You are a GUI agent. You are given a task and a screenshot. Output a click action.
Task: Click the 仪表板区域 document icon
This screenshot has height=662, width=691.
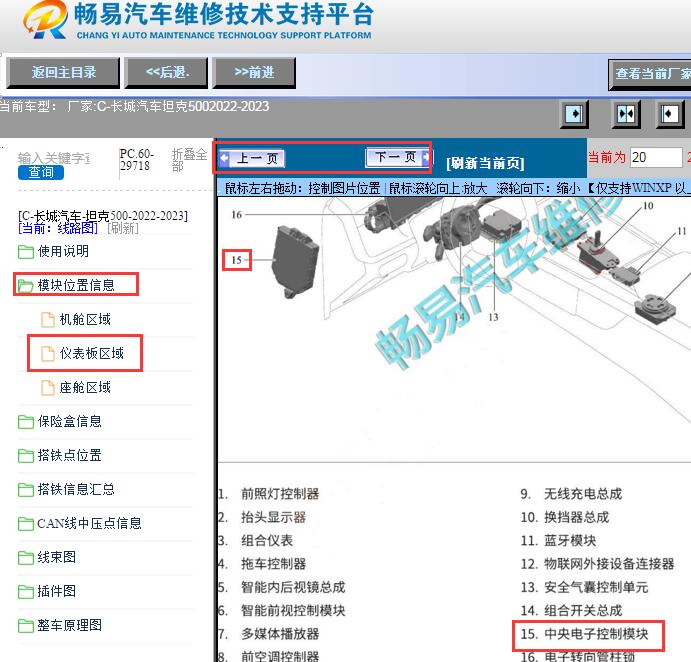[48, 353]
